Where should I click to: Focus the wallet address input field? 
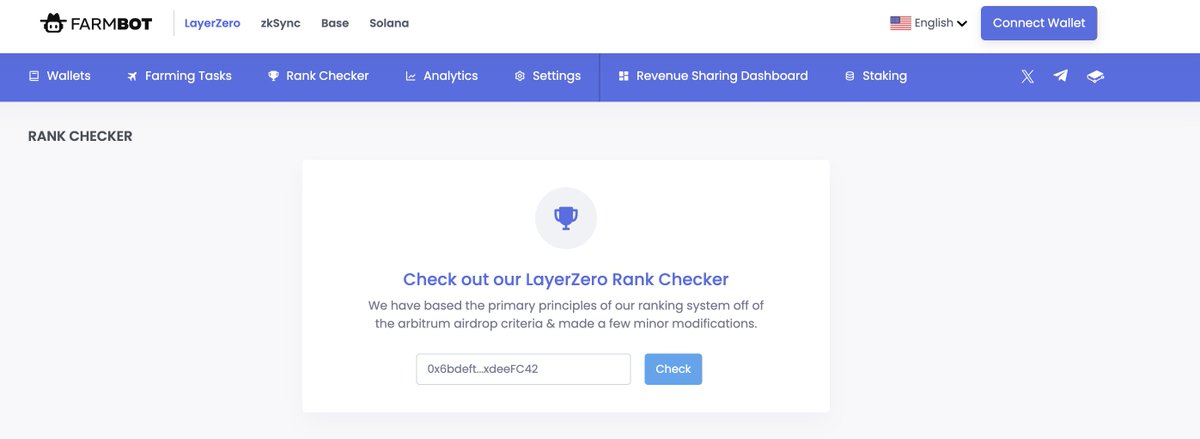[x=523, y=369]
